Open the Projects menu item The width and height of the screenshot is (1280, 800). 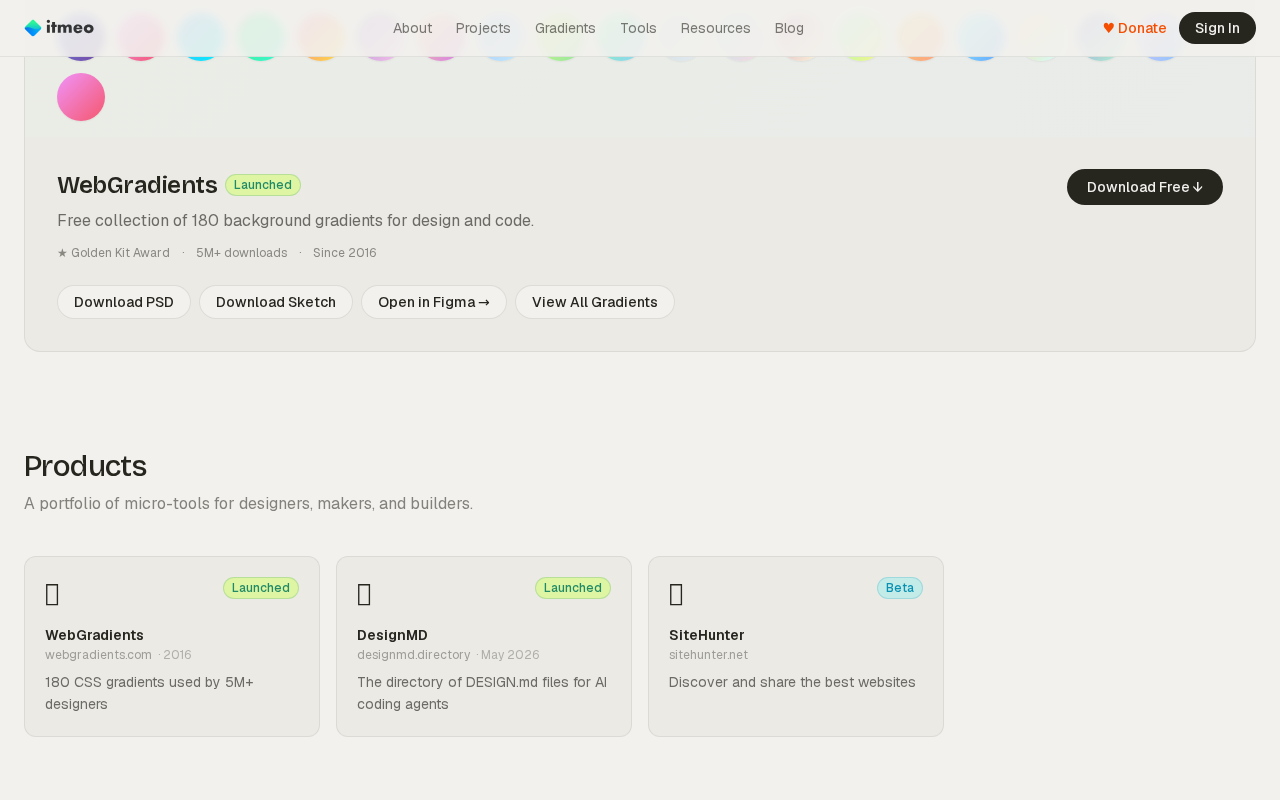click(x=483, y=28)
